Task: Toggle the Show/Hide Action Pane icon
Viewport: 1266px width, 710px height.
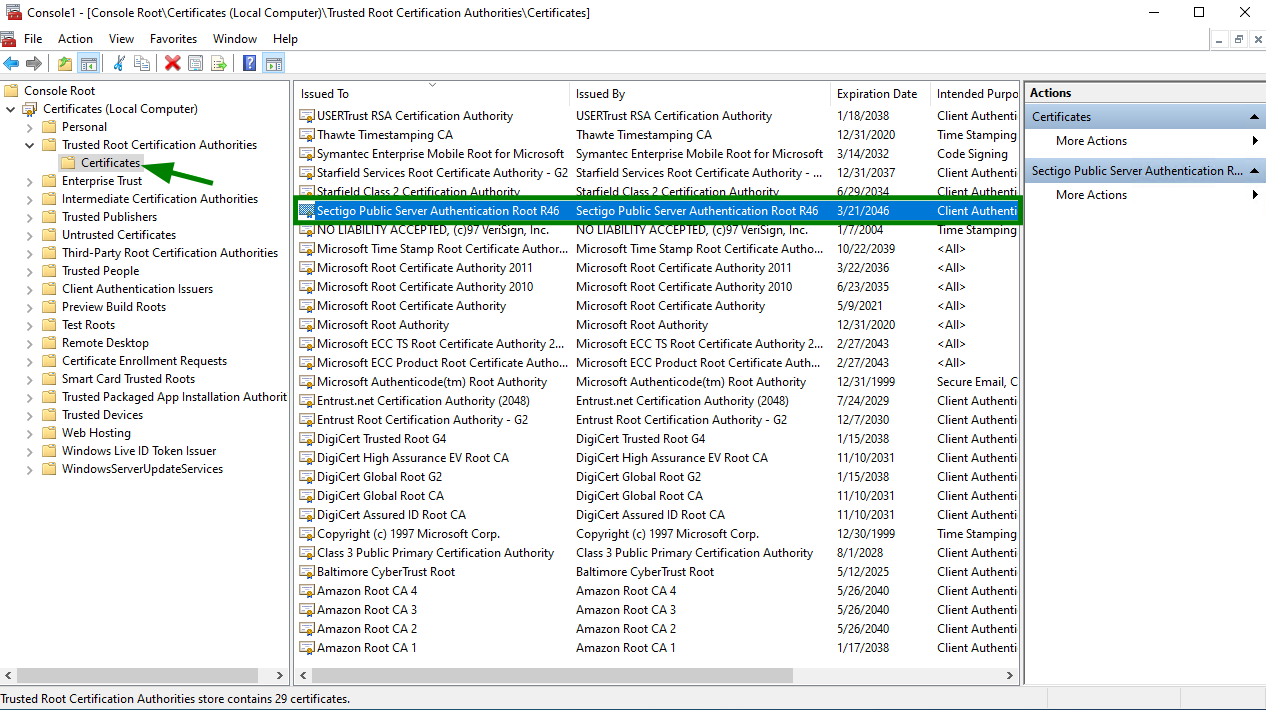Action: coord(274,64)
